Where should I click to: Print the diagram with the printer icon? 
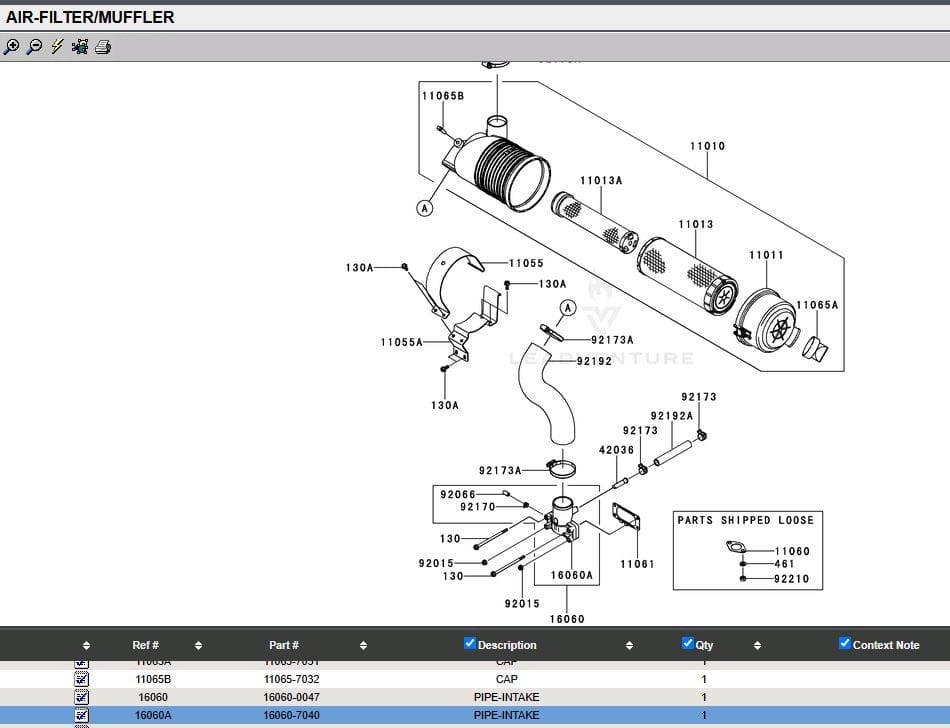pyautogui.click(x=103, y=46)
